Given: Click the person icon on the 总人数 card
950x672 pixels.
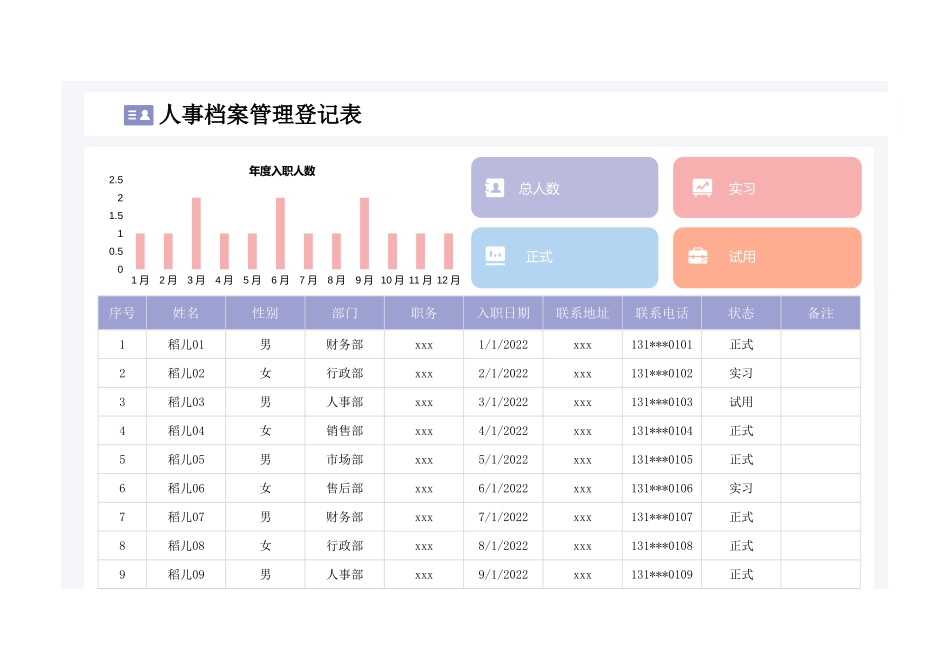Looking at the screenshot, I should click(493, 187).
